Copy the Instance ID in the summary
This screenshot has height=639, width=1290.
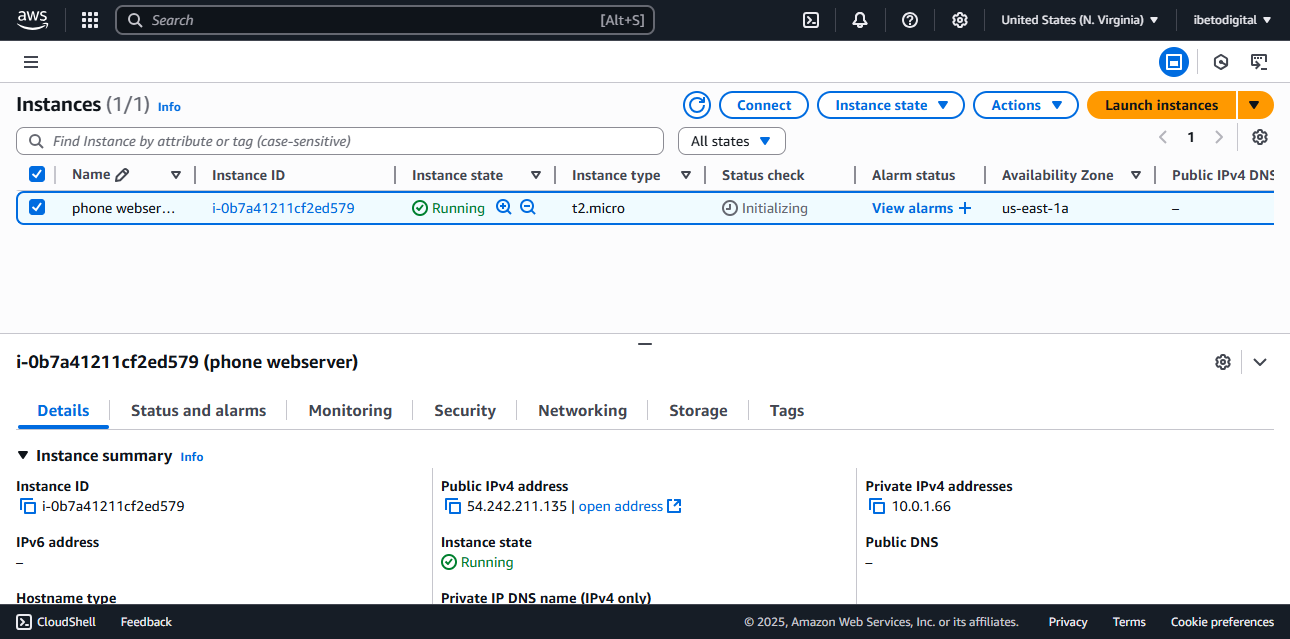(x=28, y=506)
